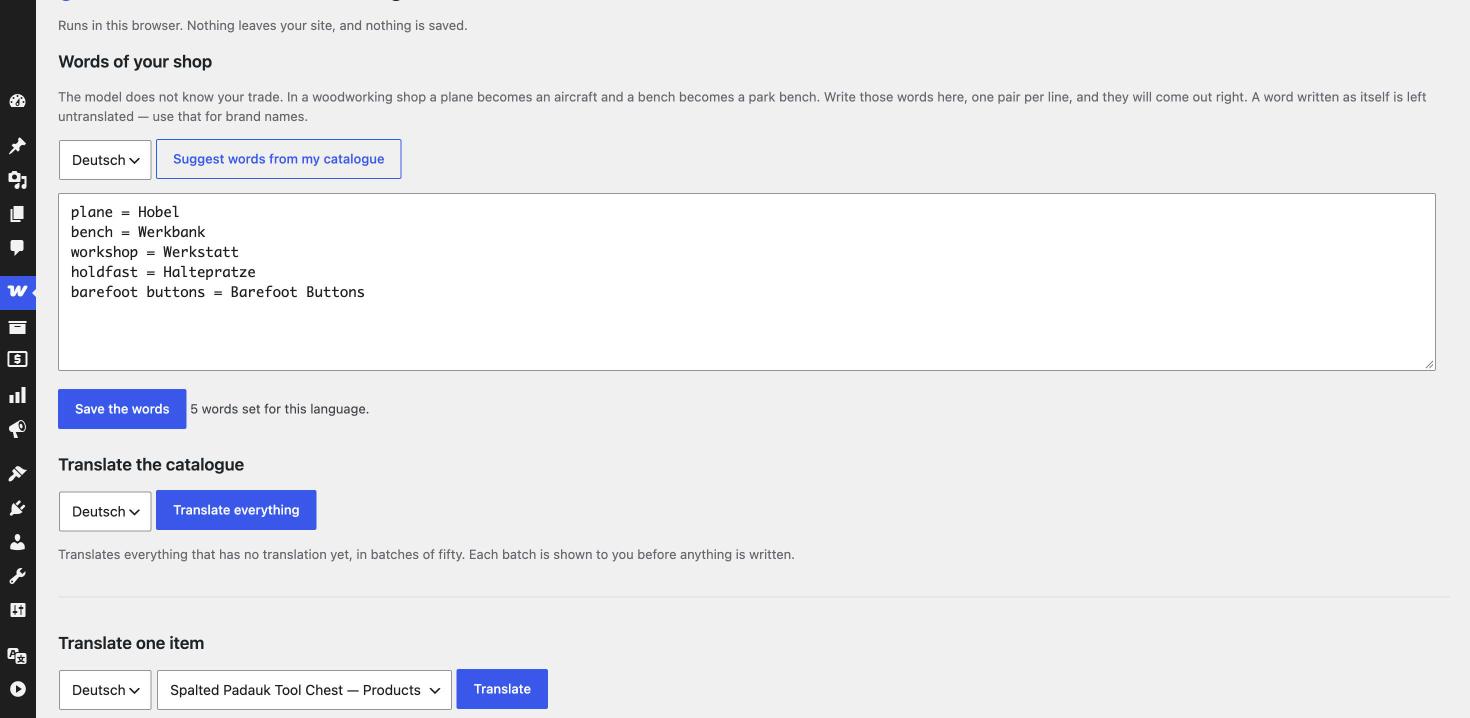The width and height of the screenshot is (1470, 718).
Task: Open Users via the person icon
Action: [x=17, y=542]
